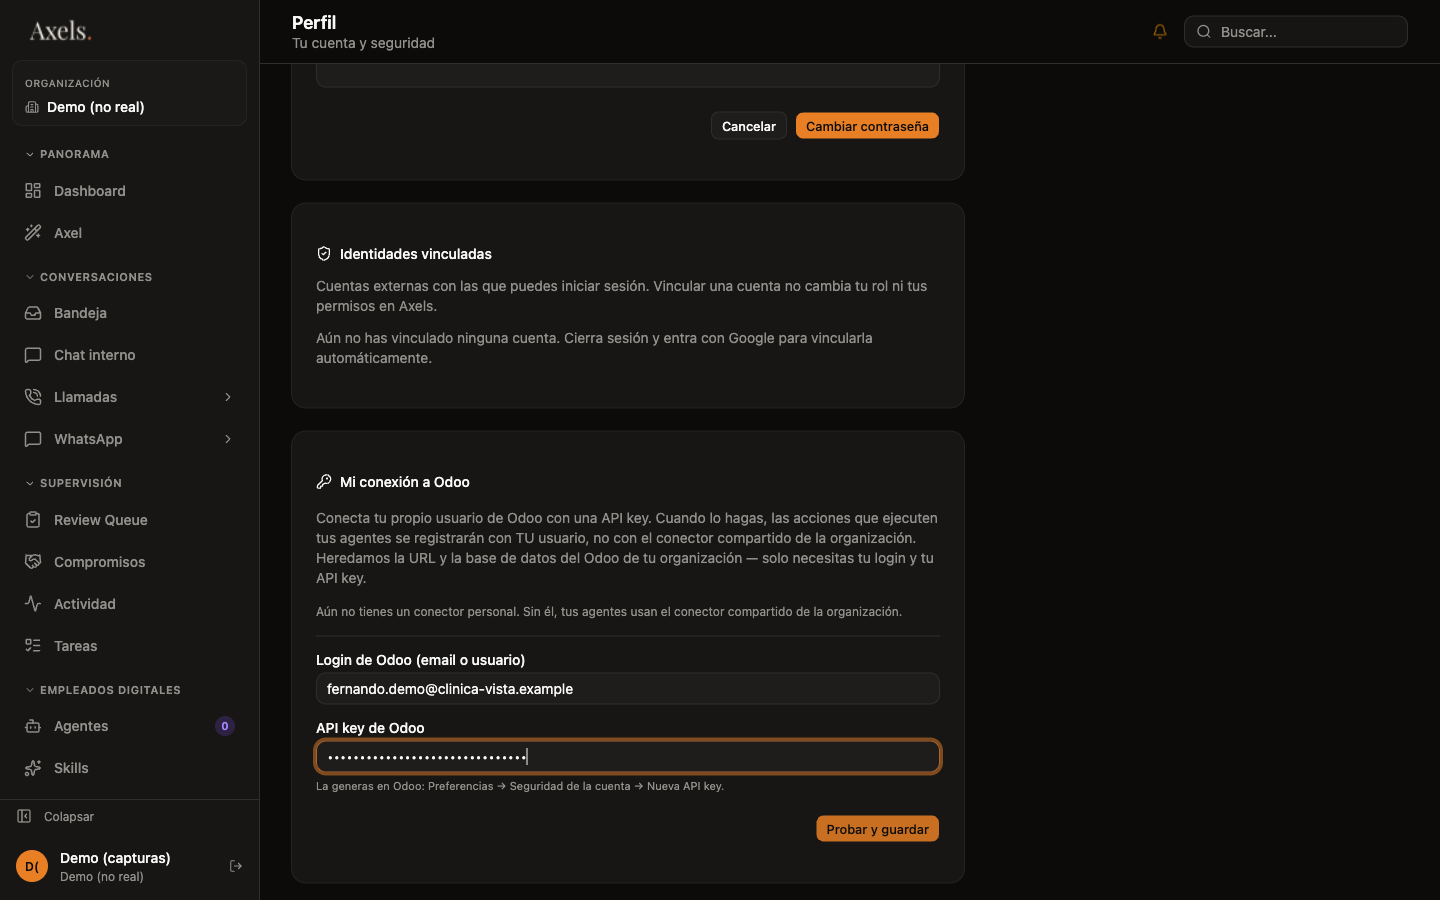Go to Bandeja
This screenshot has height=900, width=1440.
click(x=129, y=313)
